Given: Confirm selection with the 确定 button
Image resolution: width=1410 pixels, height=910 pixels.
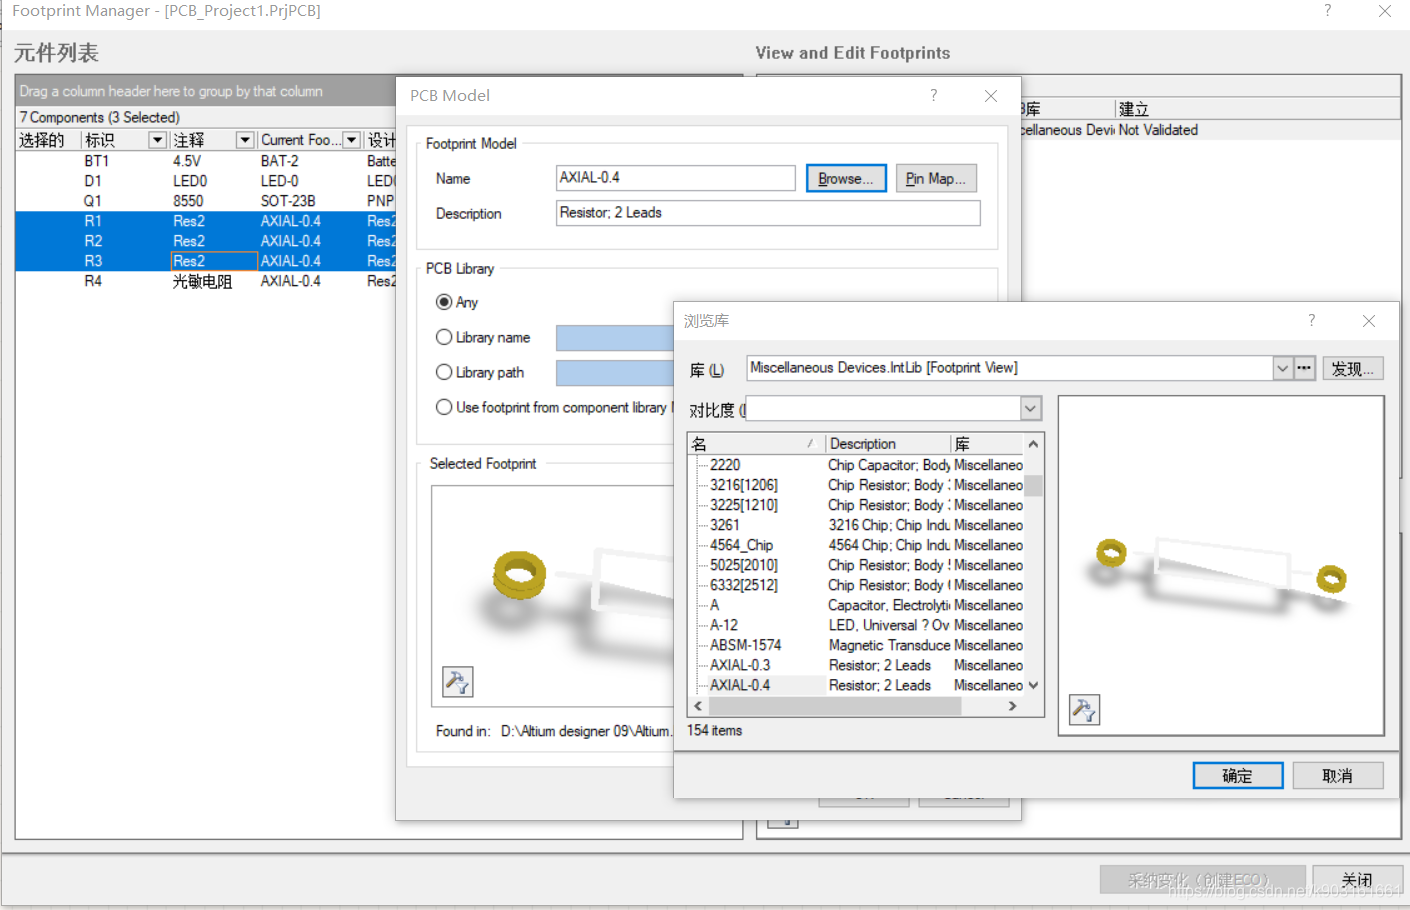Looking at the screenshot, I should (1237, 776).
